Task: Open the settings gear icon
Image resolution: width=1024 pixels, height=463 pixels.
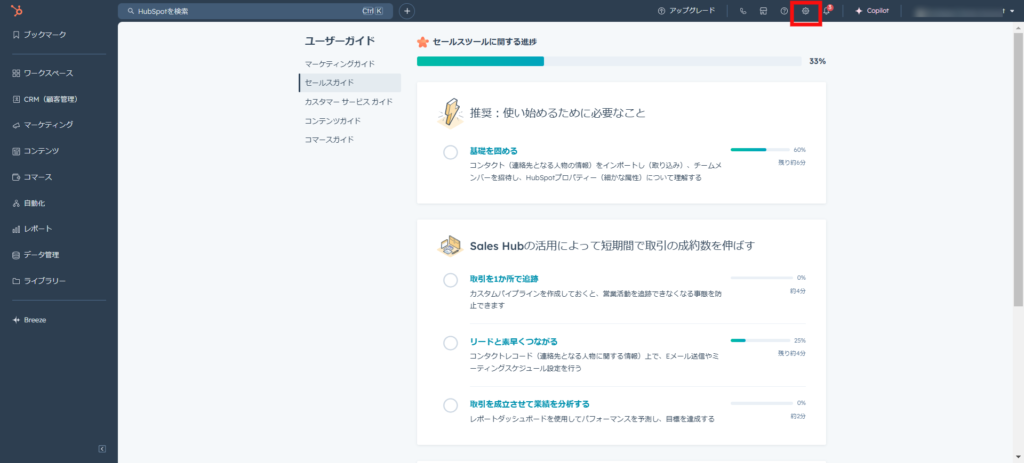Action: 805,11
